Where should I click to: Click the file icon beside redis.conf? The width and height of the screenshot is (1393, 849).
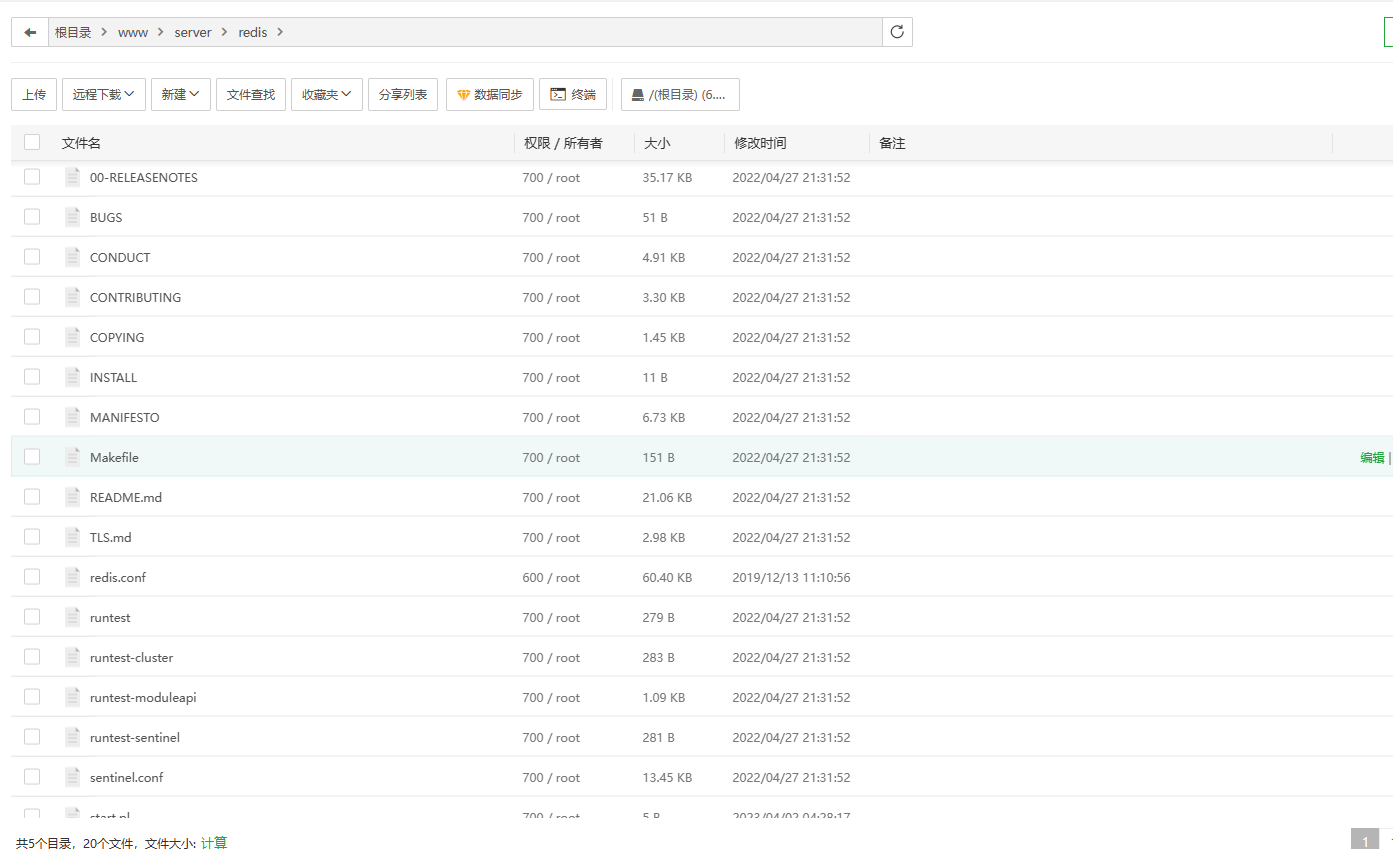click(72, 577)
